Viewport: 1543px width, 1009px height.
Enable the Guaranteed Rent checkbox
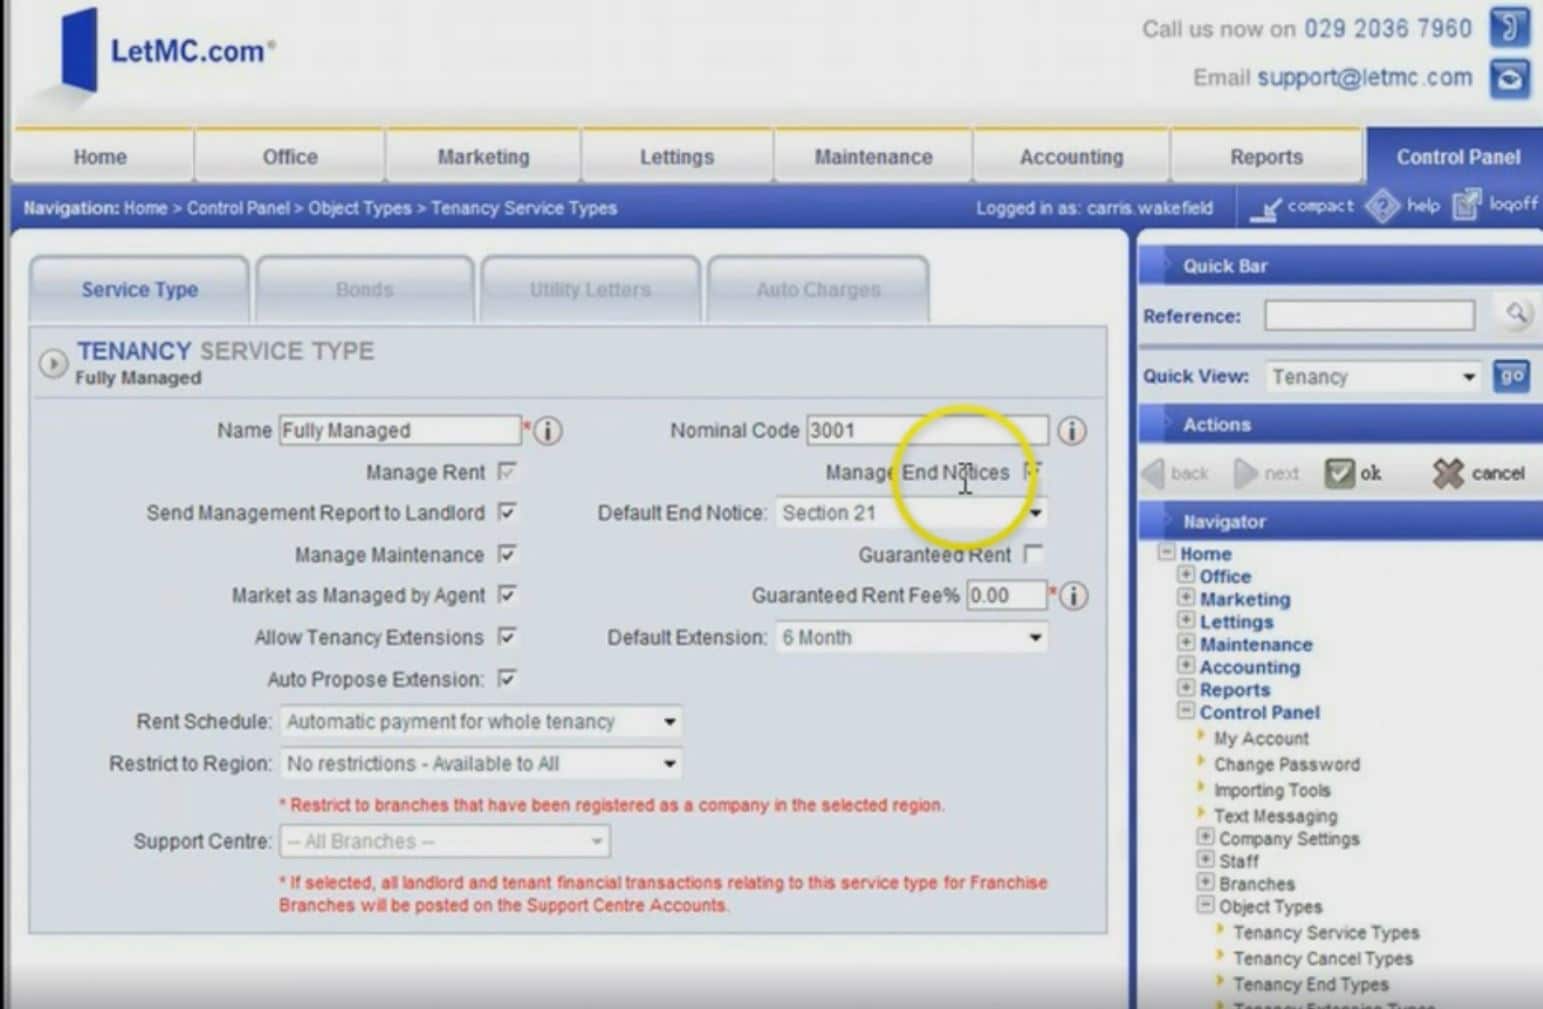[x=1034, y=554]
